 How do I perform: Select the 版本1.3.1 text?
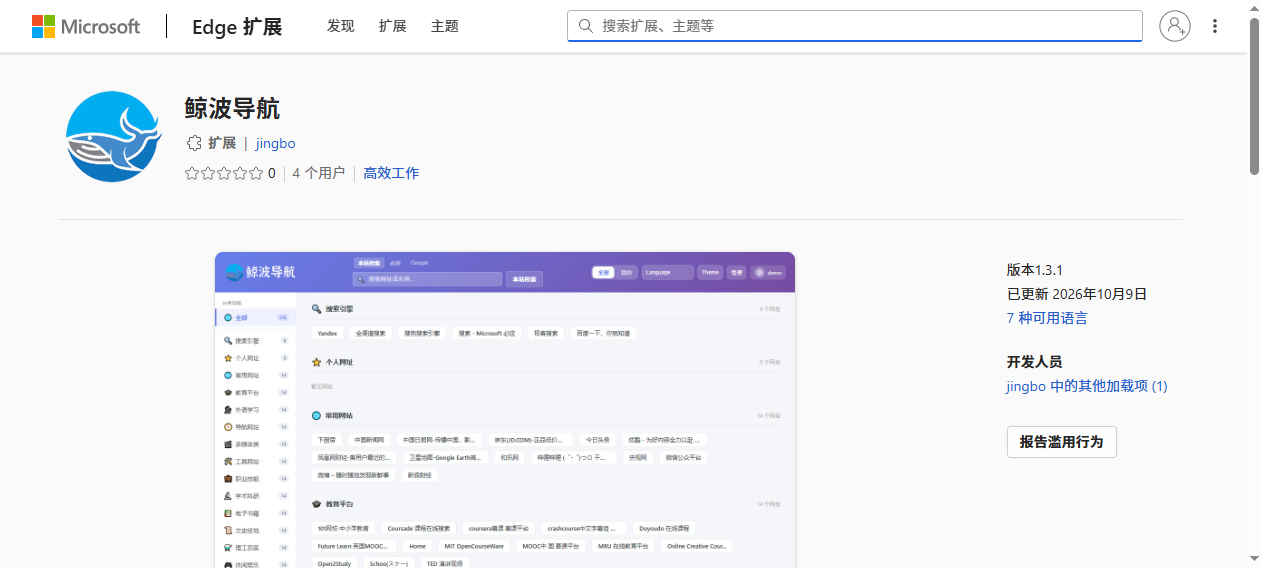pos(1034,270)
